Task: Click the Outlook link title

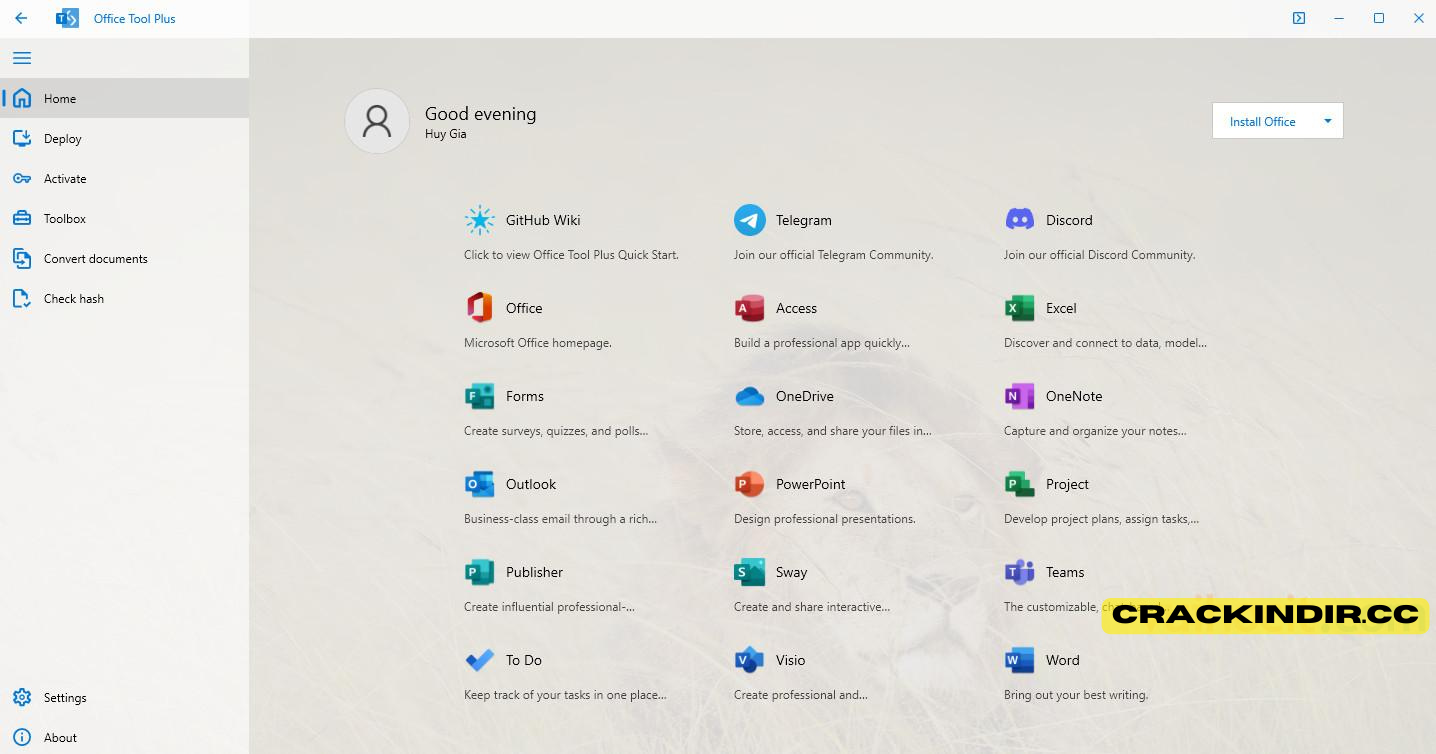Action: point(531,484)
